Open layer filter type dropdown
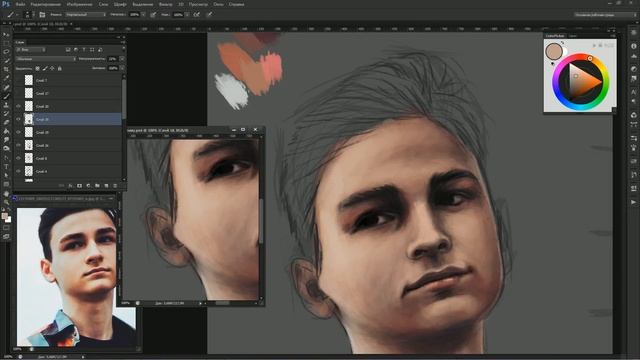 pos(30,49)
